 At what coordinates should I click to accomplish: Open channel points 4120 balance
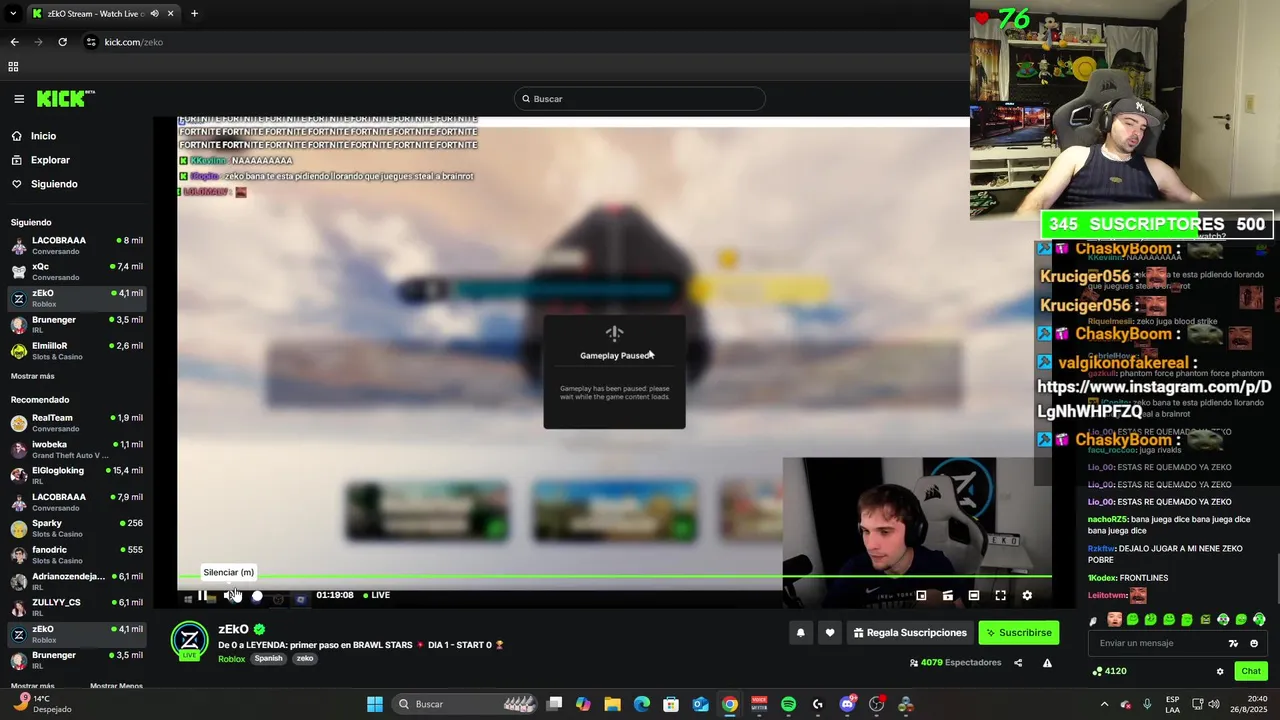(x=1110, y=671)
